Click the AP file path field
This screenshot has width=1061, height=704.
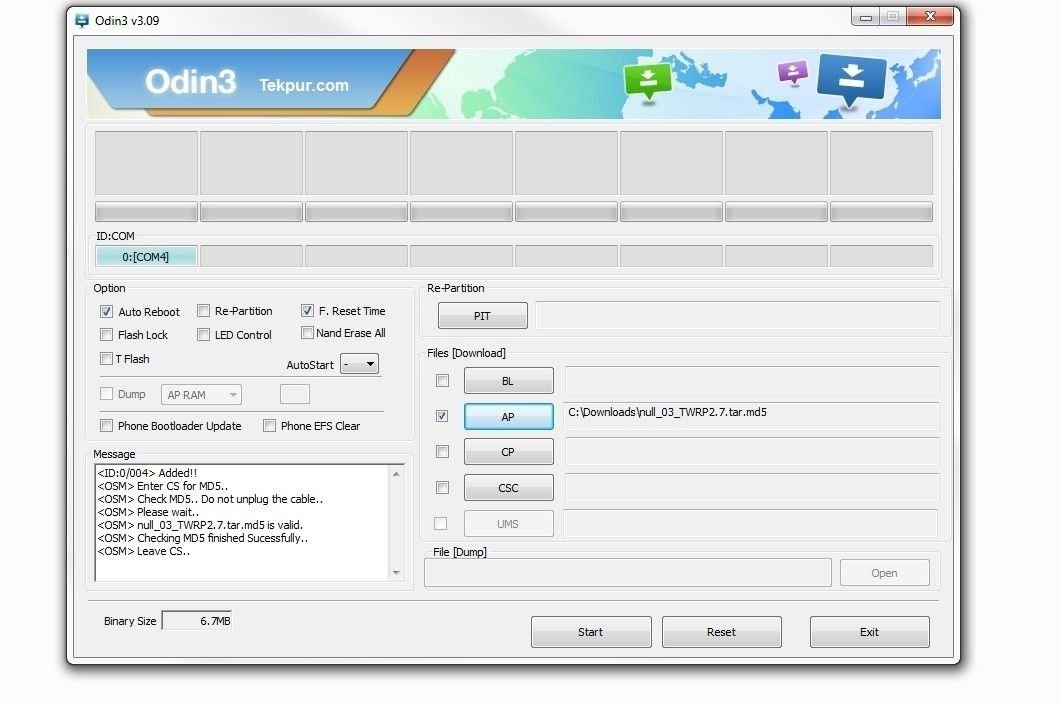tap(752, 416)
